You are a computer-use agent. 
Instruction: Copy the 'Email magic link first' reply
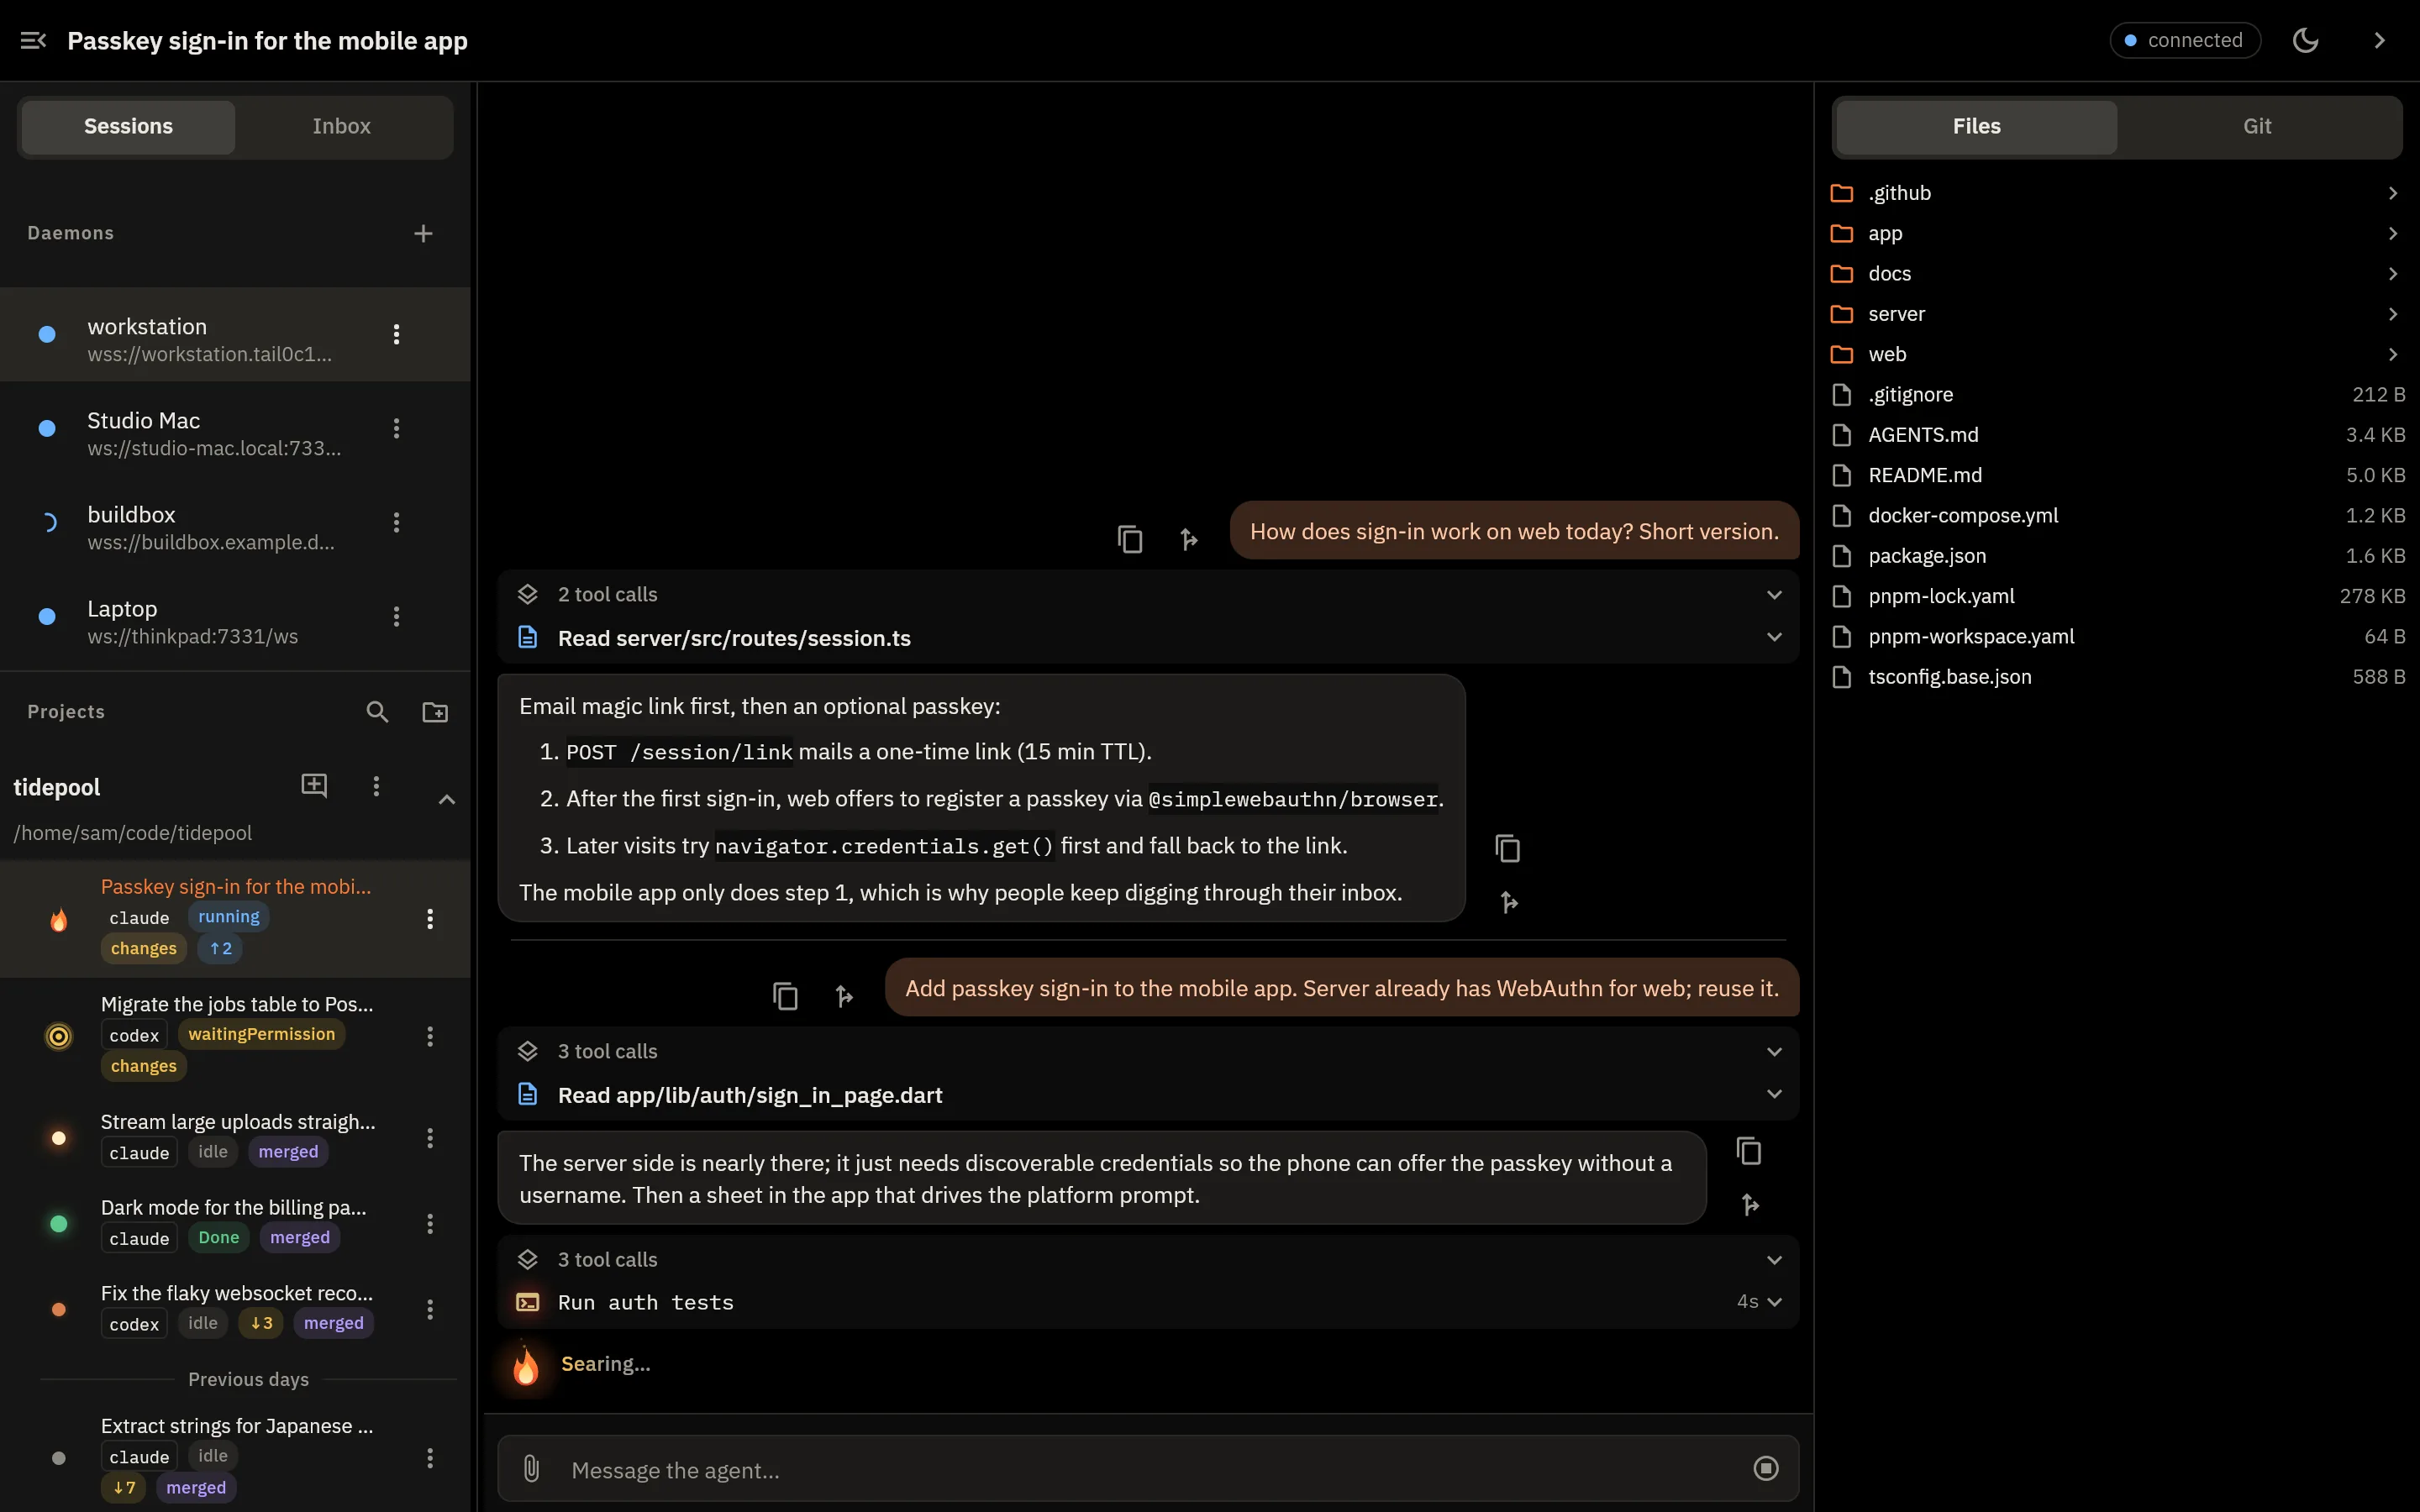[x=1507, y=848]
